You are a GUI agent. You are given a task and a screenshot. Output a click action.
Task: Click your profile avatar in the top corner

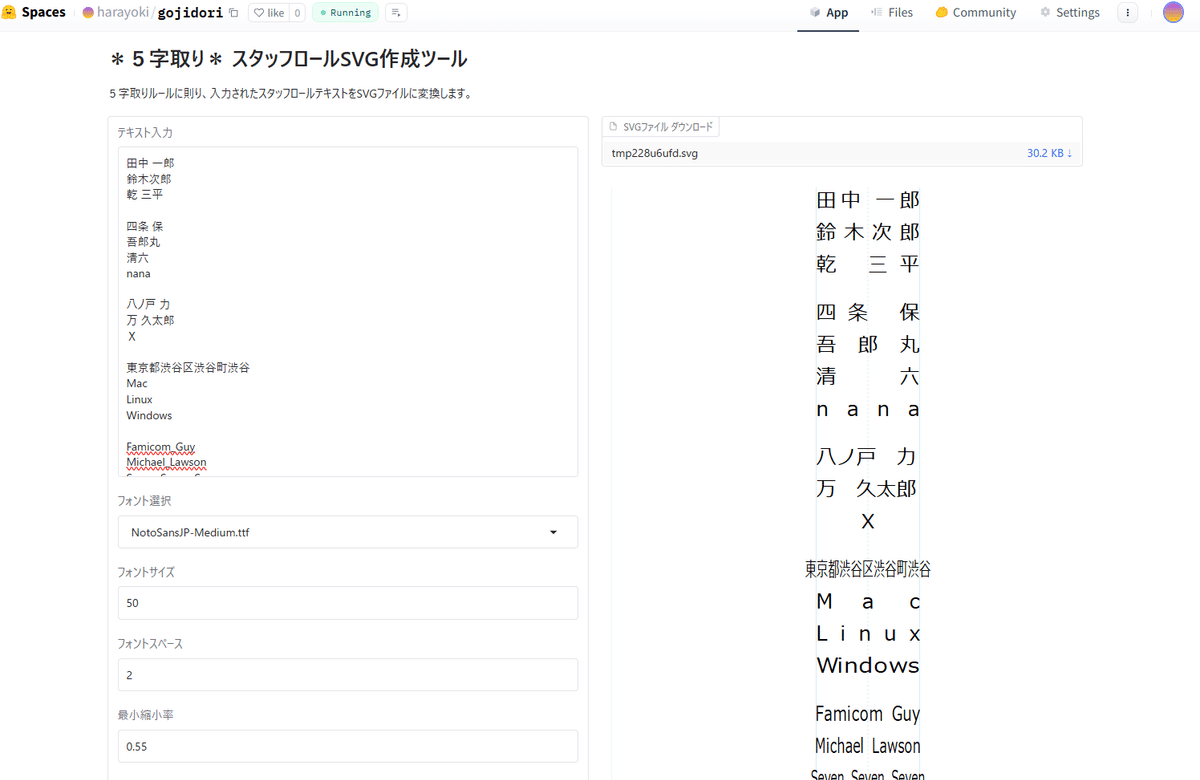(1174, 12)
